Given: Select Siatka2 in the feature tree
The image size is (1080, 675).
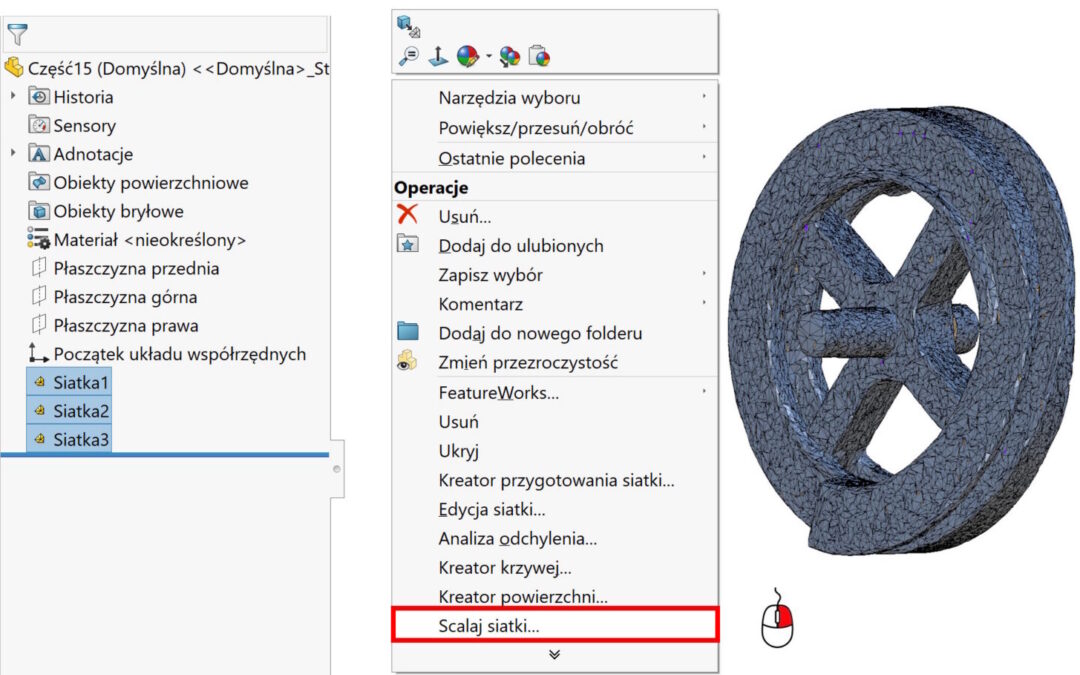Looking at the screenshot, I should 81,411.
